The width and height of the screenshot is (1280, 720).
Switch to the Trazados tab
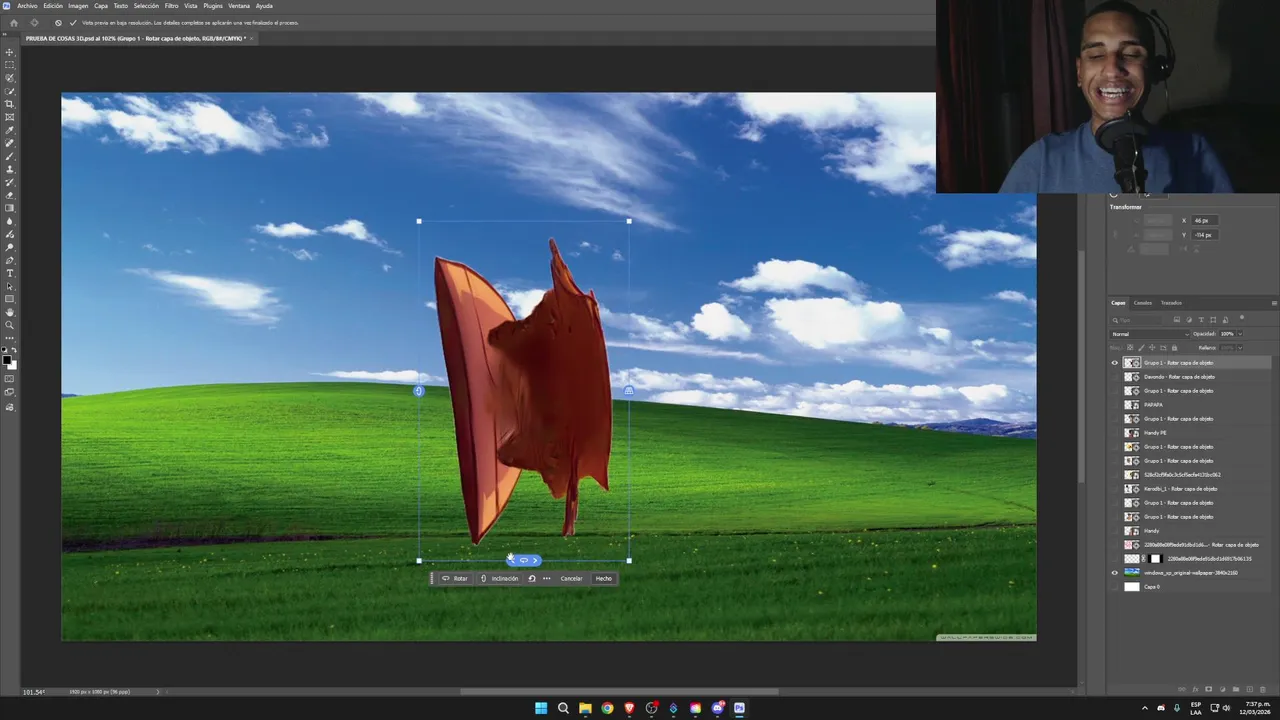(1171, 303)
